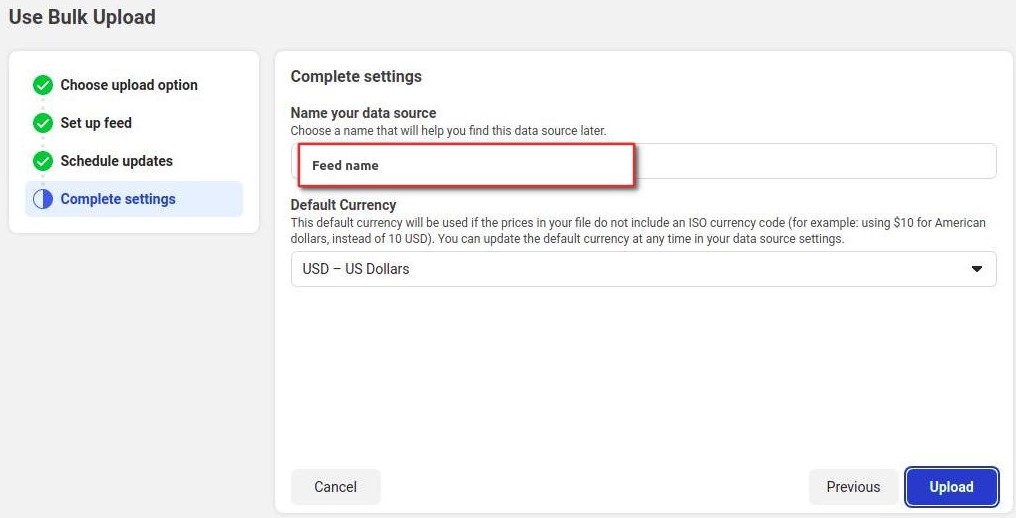Click Complete settings panel heading
The image size is (1016, 518).
coord(356,77)
